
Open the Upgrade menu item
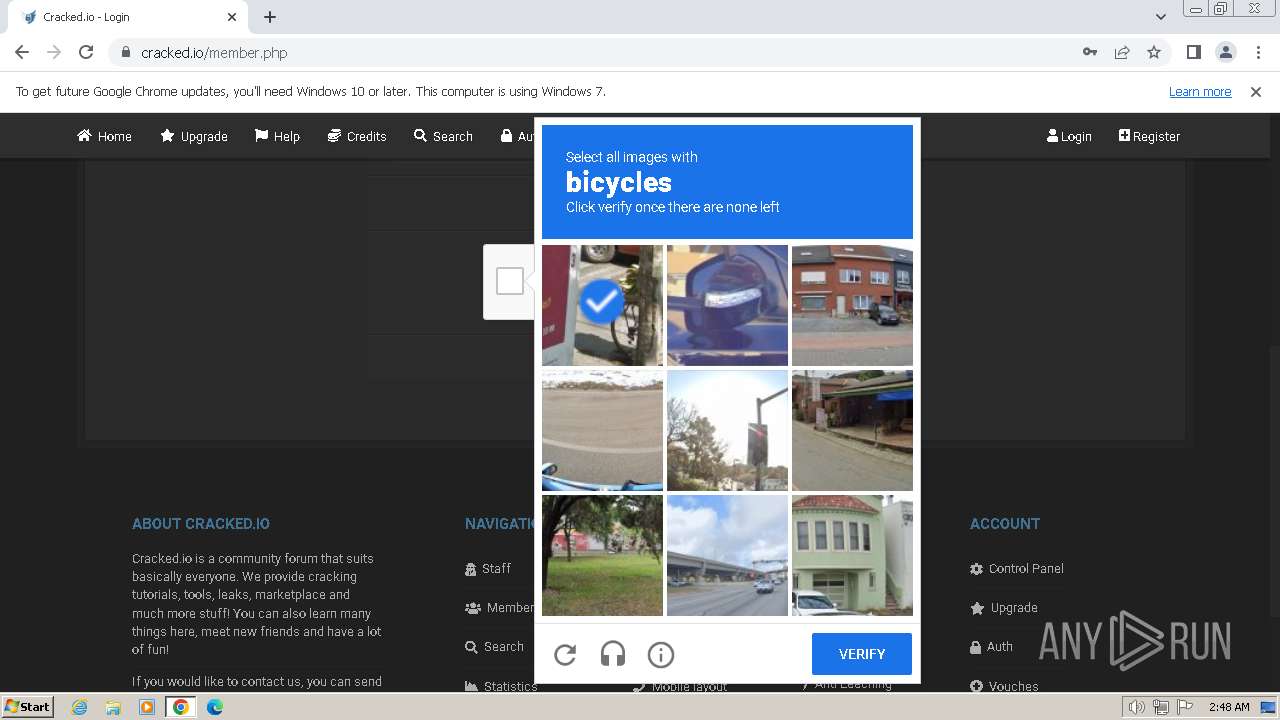(x=194, y=136)
